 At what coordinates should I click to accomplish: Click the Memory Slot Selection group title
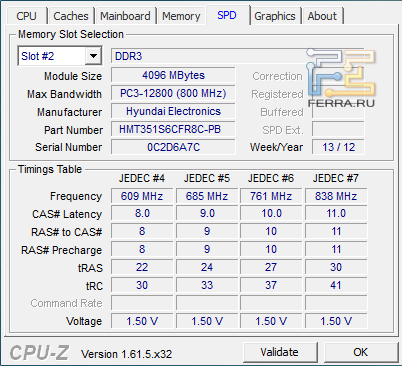[71, 34]
